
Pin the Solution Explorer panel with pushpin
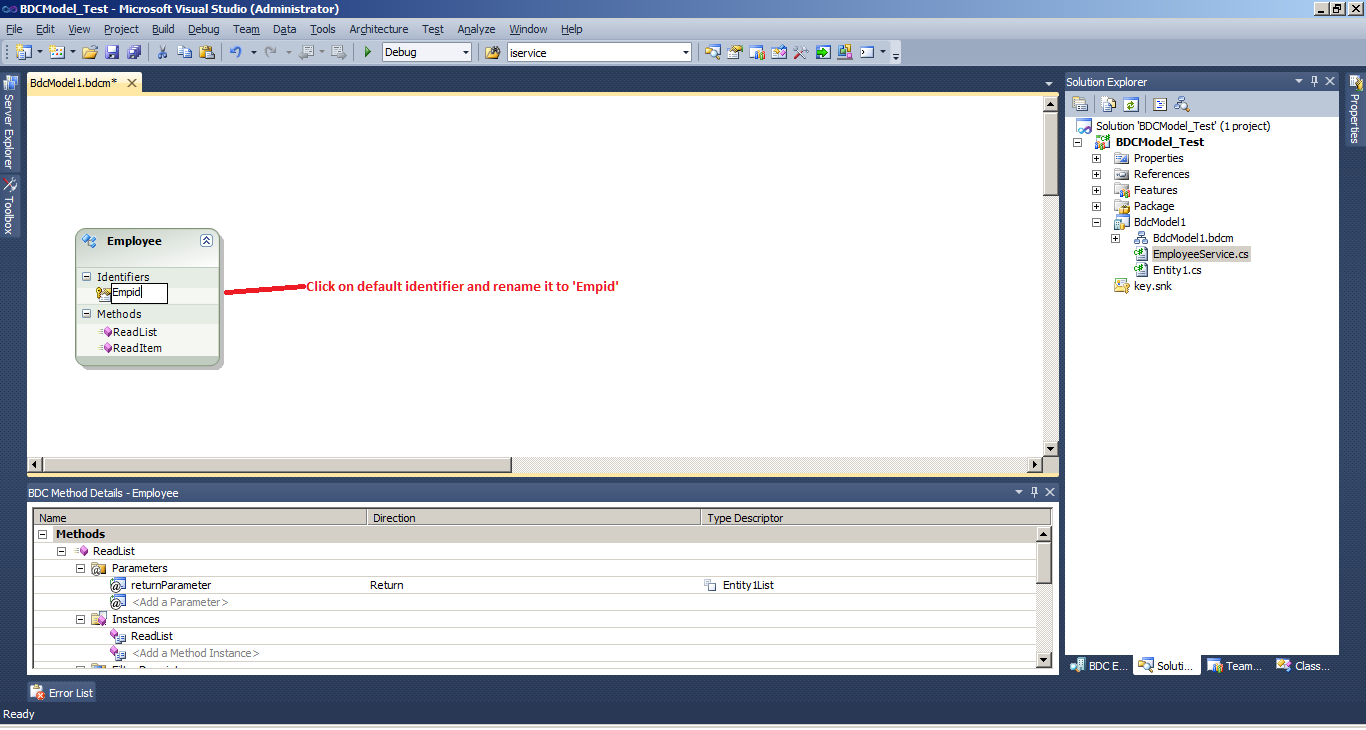click(1314, 81)
